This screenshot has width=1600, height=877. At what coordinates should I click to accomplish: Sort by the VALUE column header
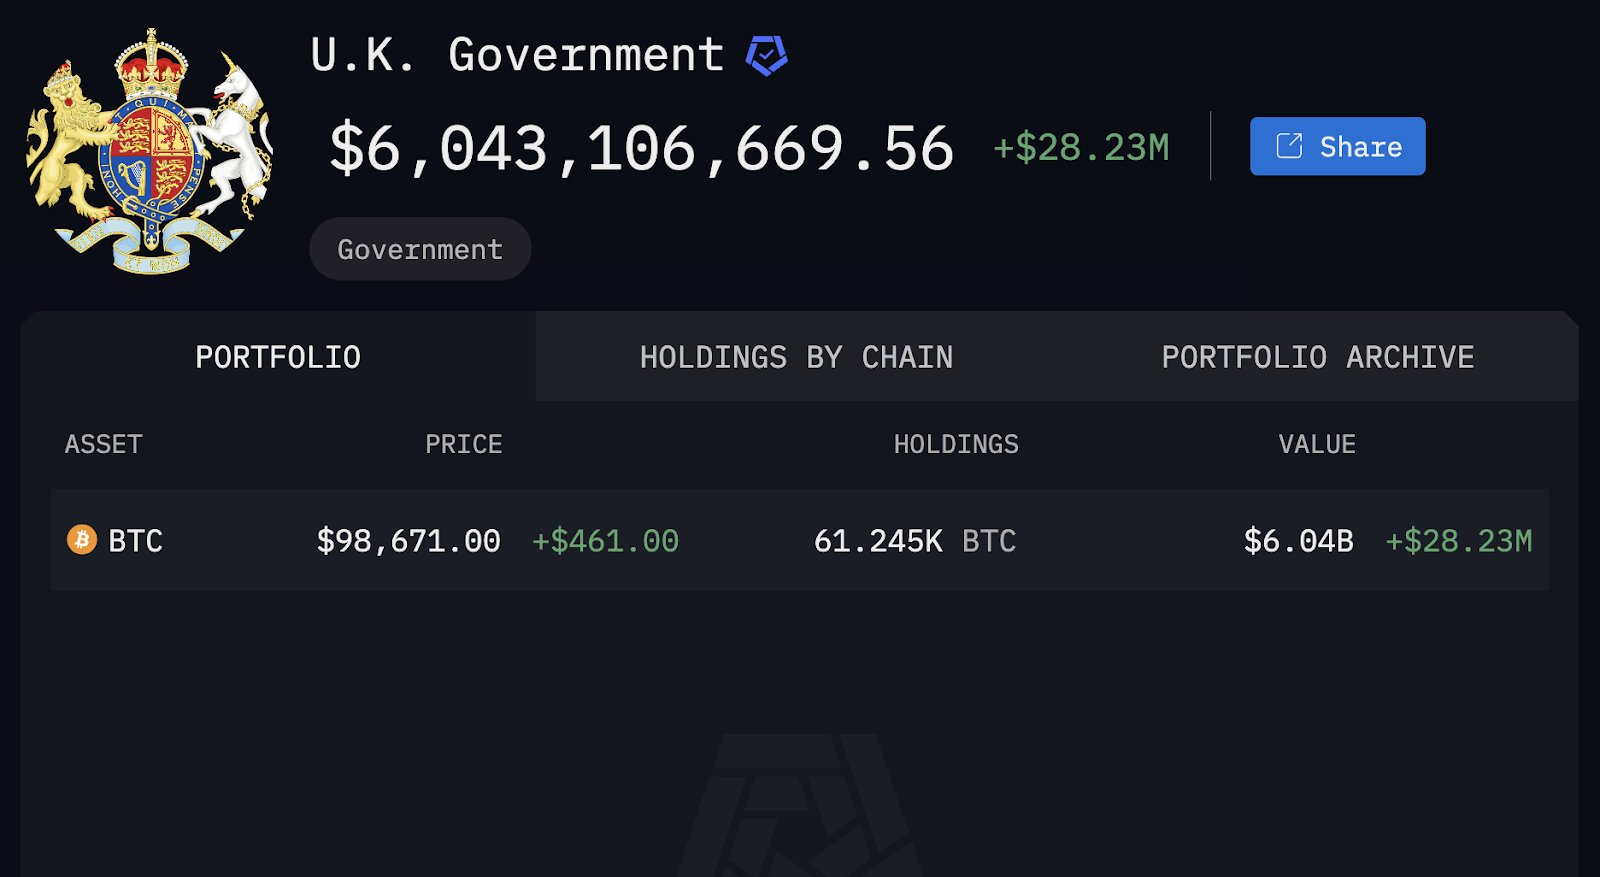[x=1317, y=444]
